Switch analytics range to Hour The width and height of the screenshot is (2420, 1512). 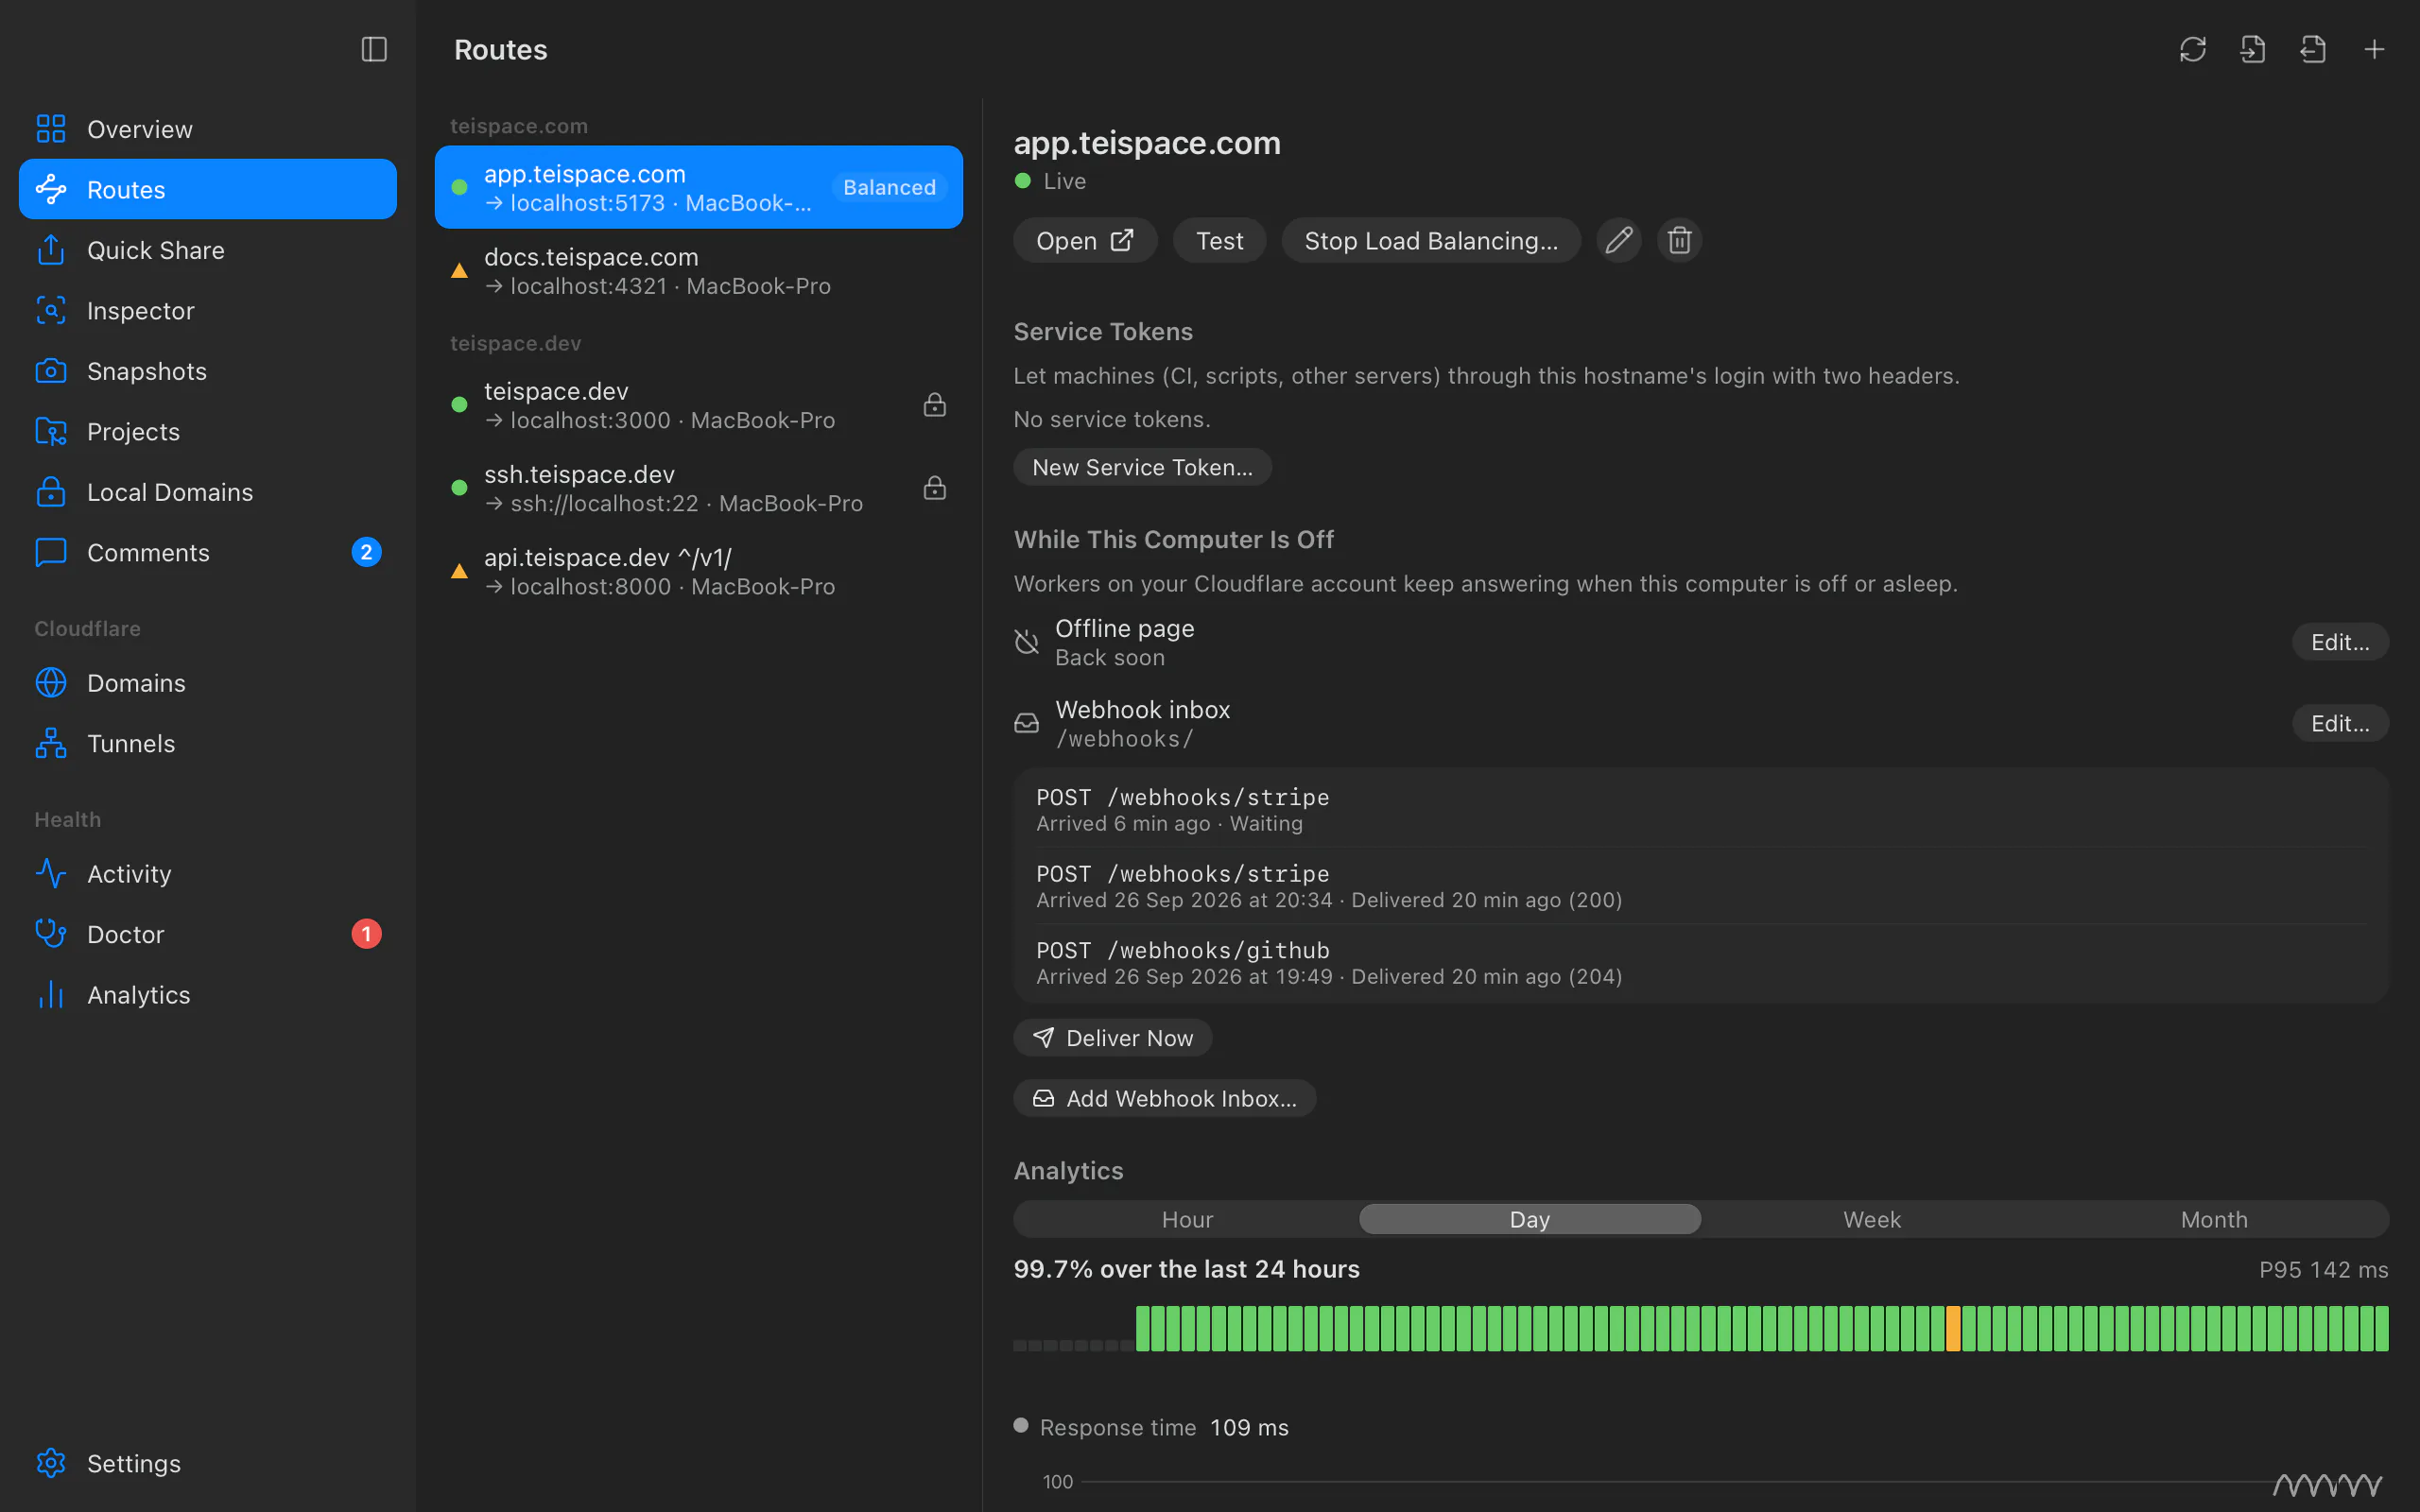(x=1187, y=1219)
